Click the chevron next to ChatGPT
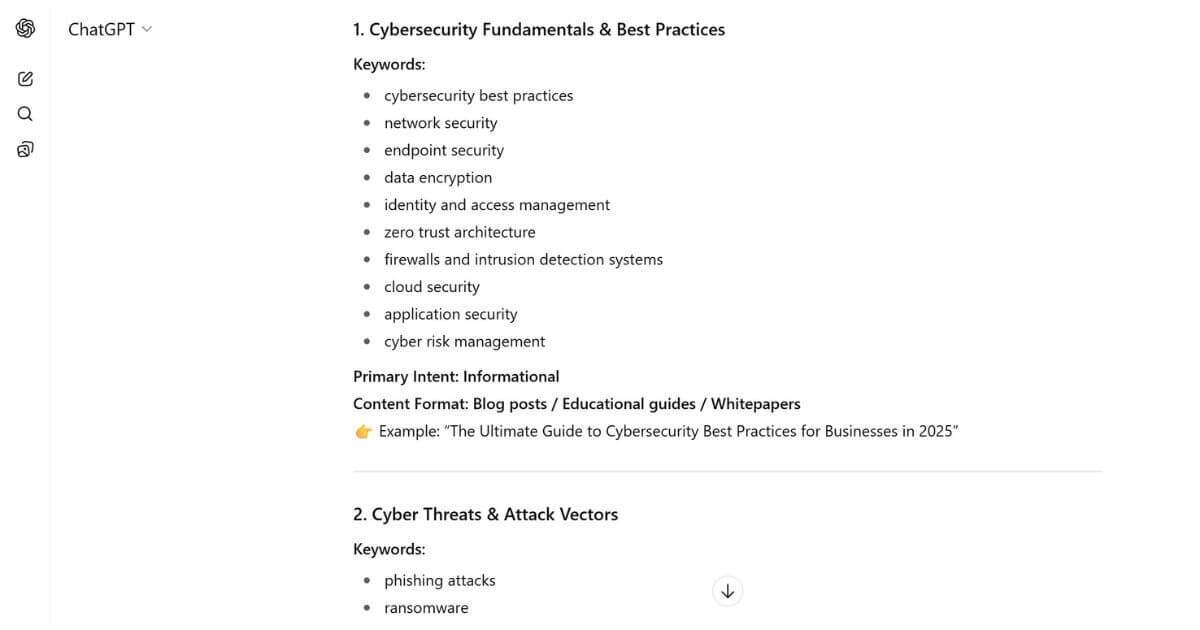 [147, 30]
